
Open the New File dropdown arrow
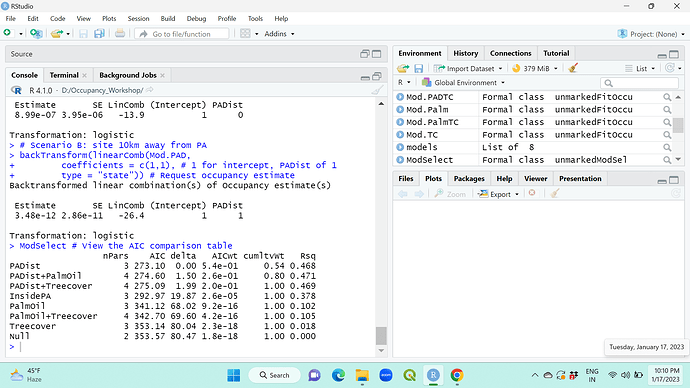20,34
